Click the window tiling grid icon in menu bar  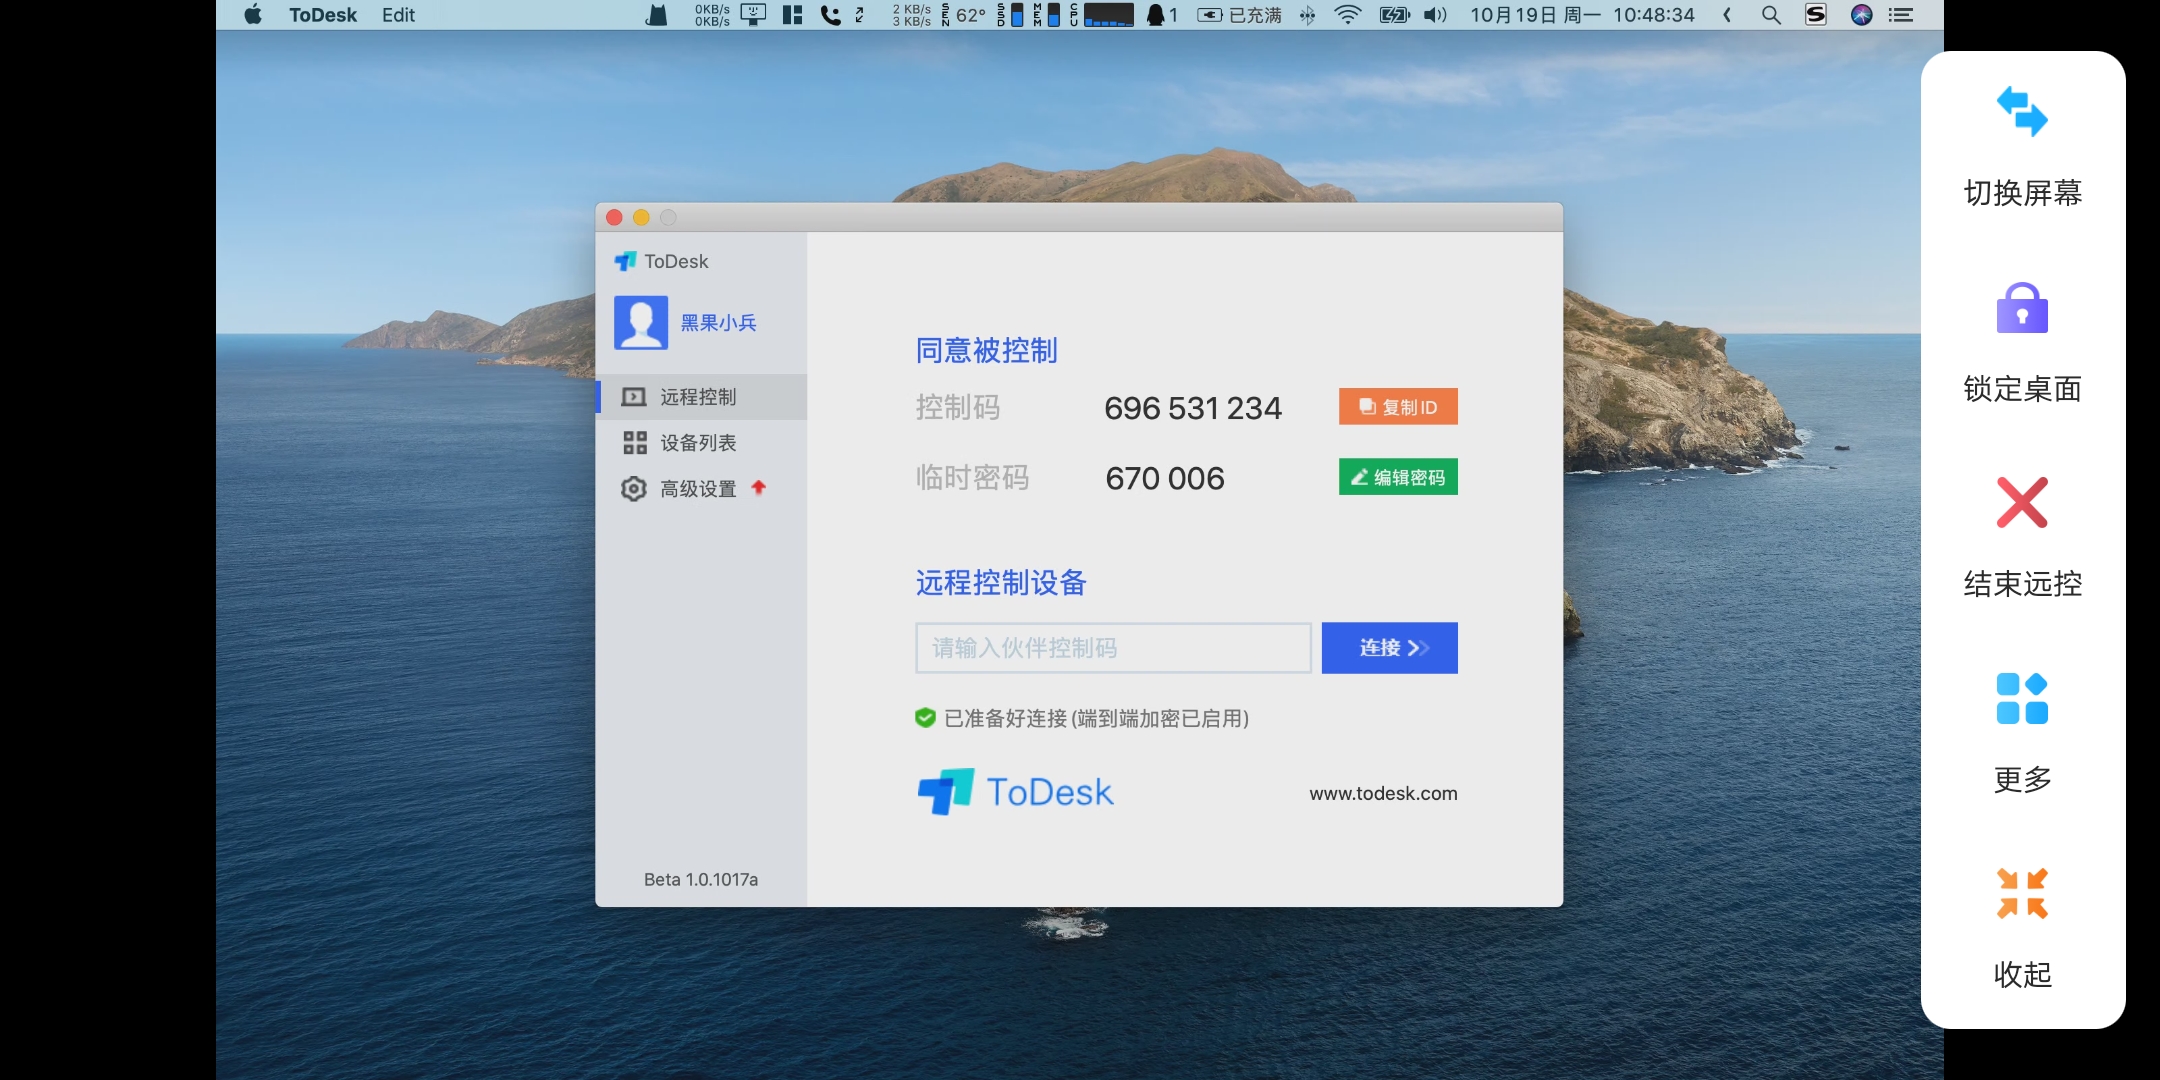(x=792, y=15)
